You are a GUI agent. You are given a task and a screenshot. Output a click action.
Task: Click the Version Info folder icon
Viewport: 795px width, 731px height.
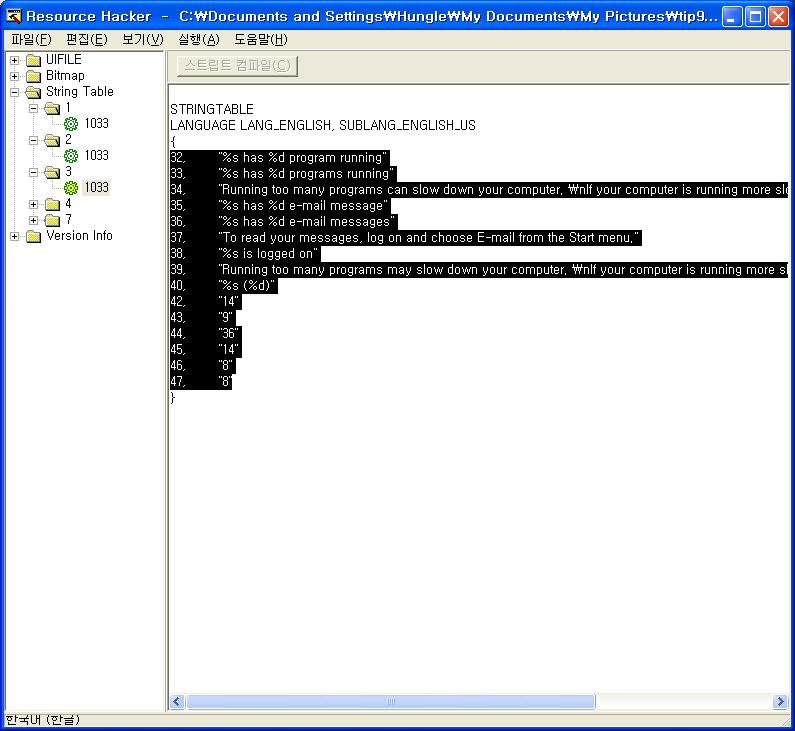33,236
